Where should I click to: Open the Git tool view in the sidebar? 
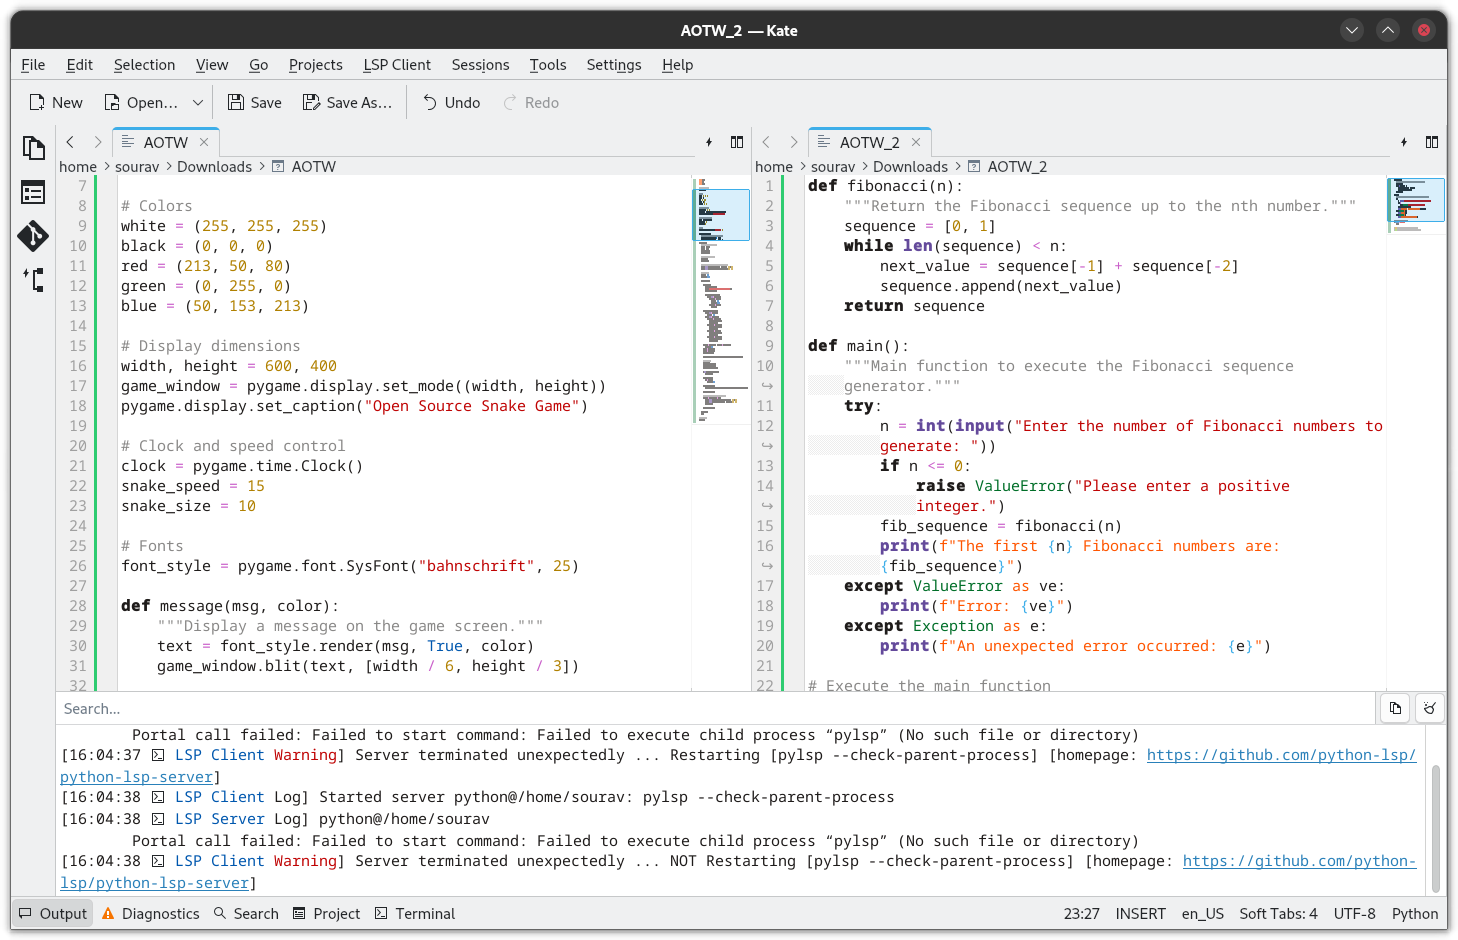pos(34,236)
